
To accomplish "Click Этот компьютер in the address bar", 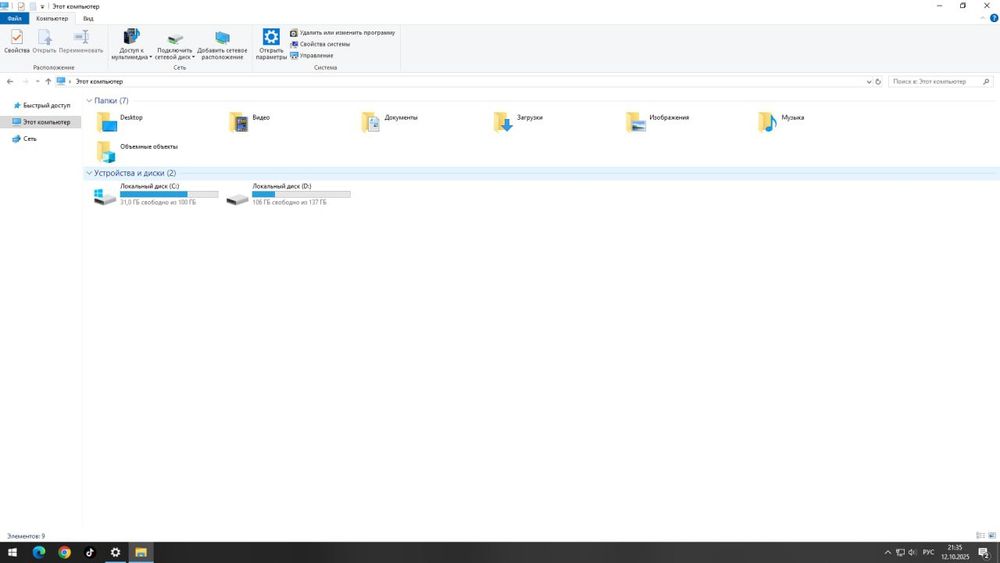I will click(x=99, y=82).
